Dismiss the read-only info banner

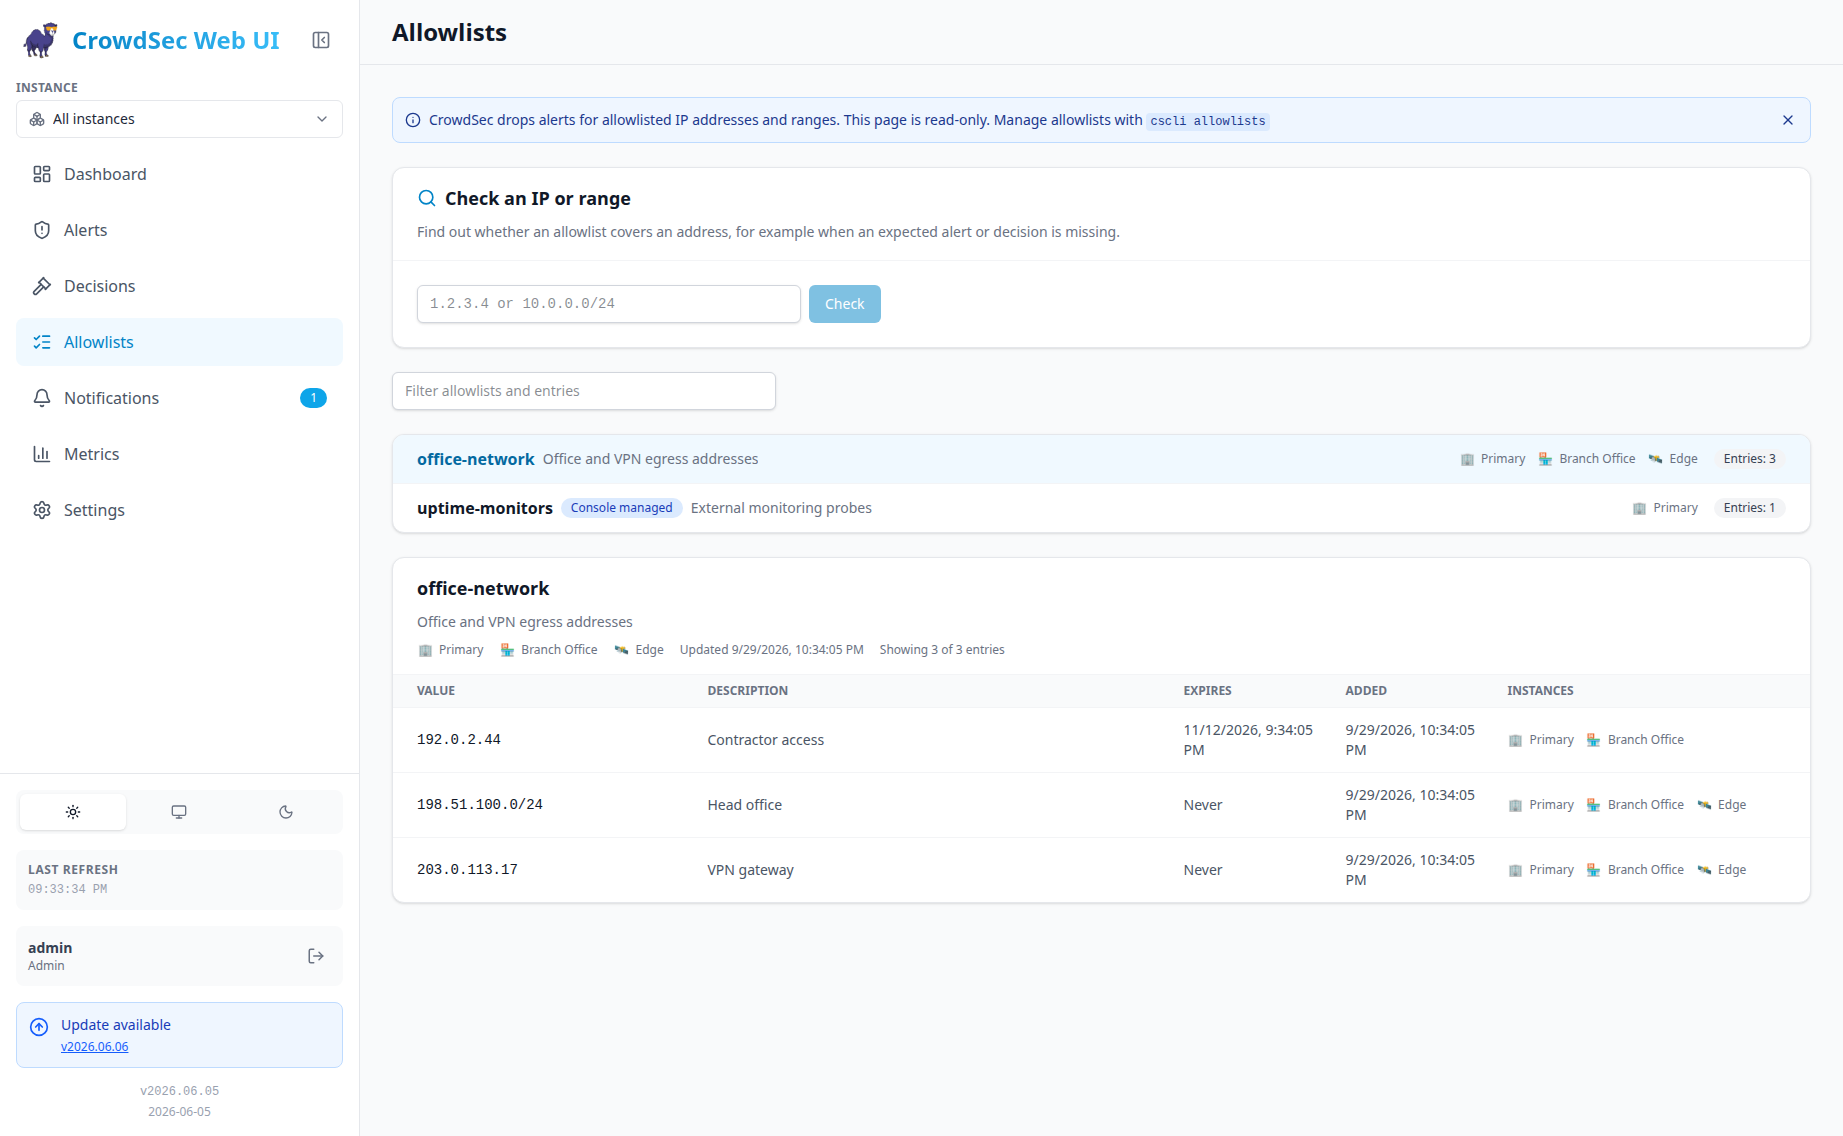[1788, 120]
